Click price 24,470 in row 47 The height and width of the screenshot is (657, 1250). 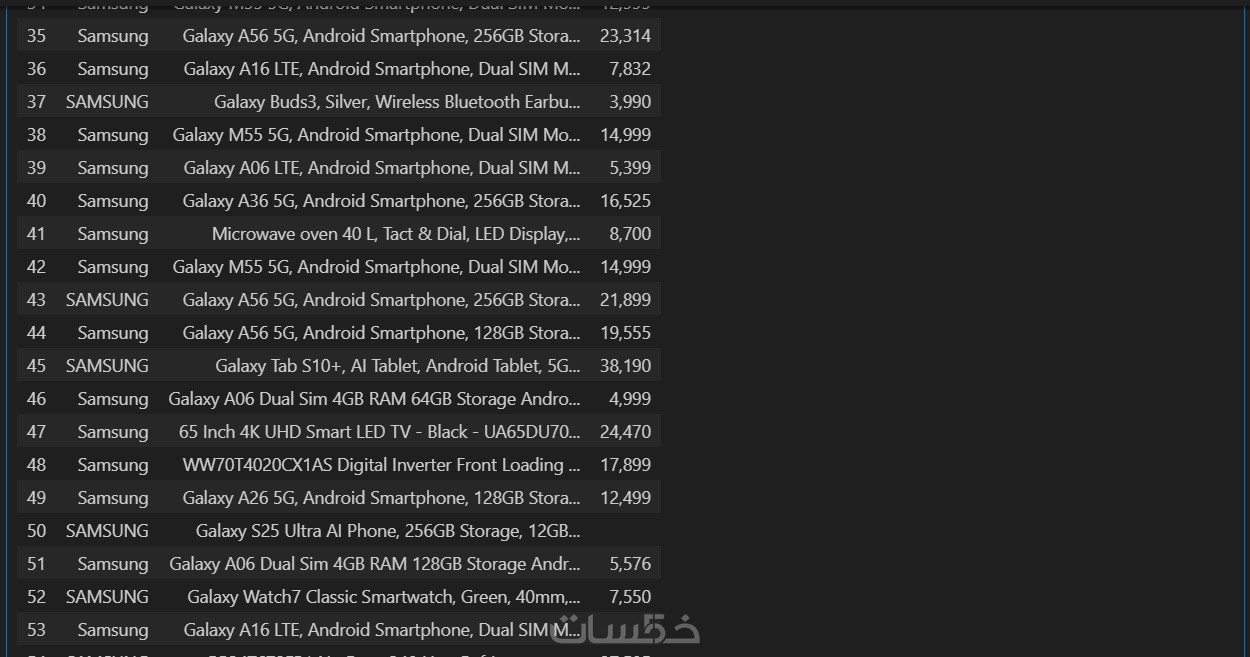coord(625,432)
